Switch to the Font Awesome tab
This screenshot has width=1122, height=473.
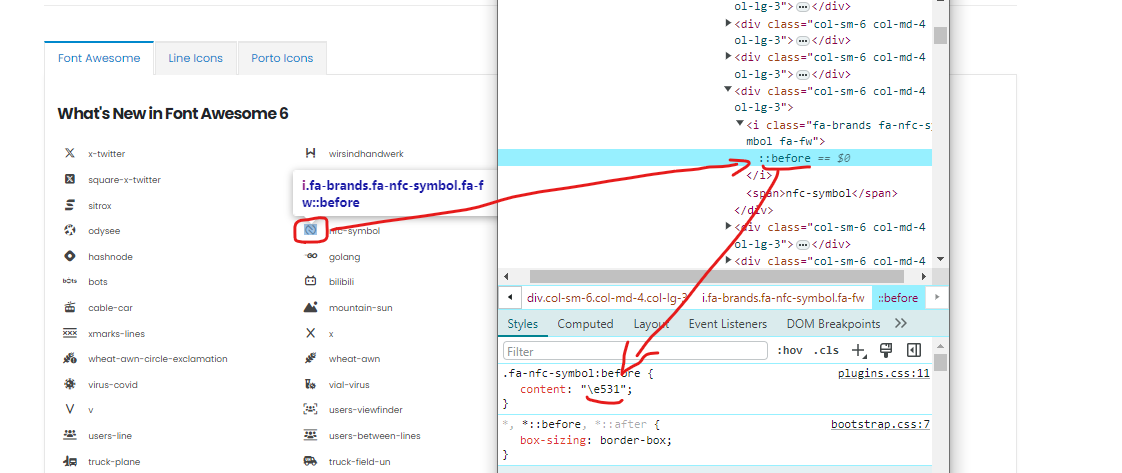99,58
